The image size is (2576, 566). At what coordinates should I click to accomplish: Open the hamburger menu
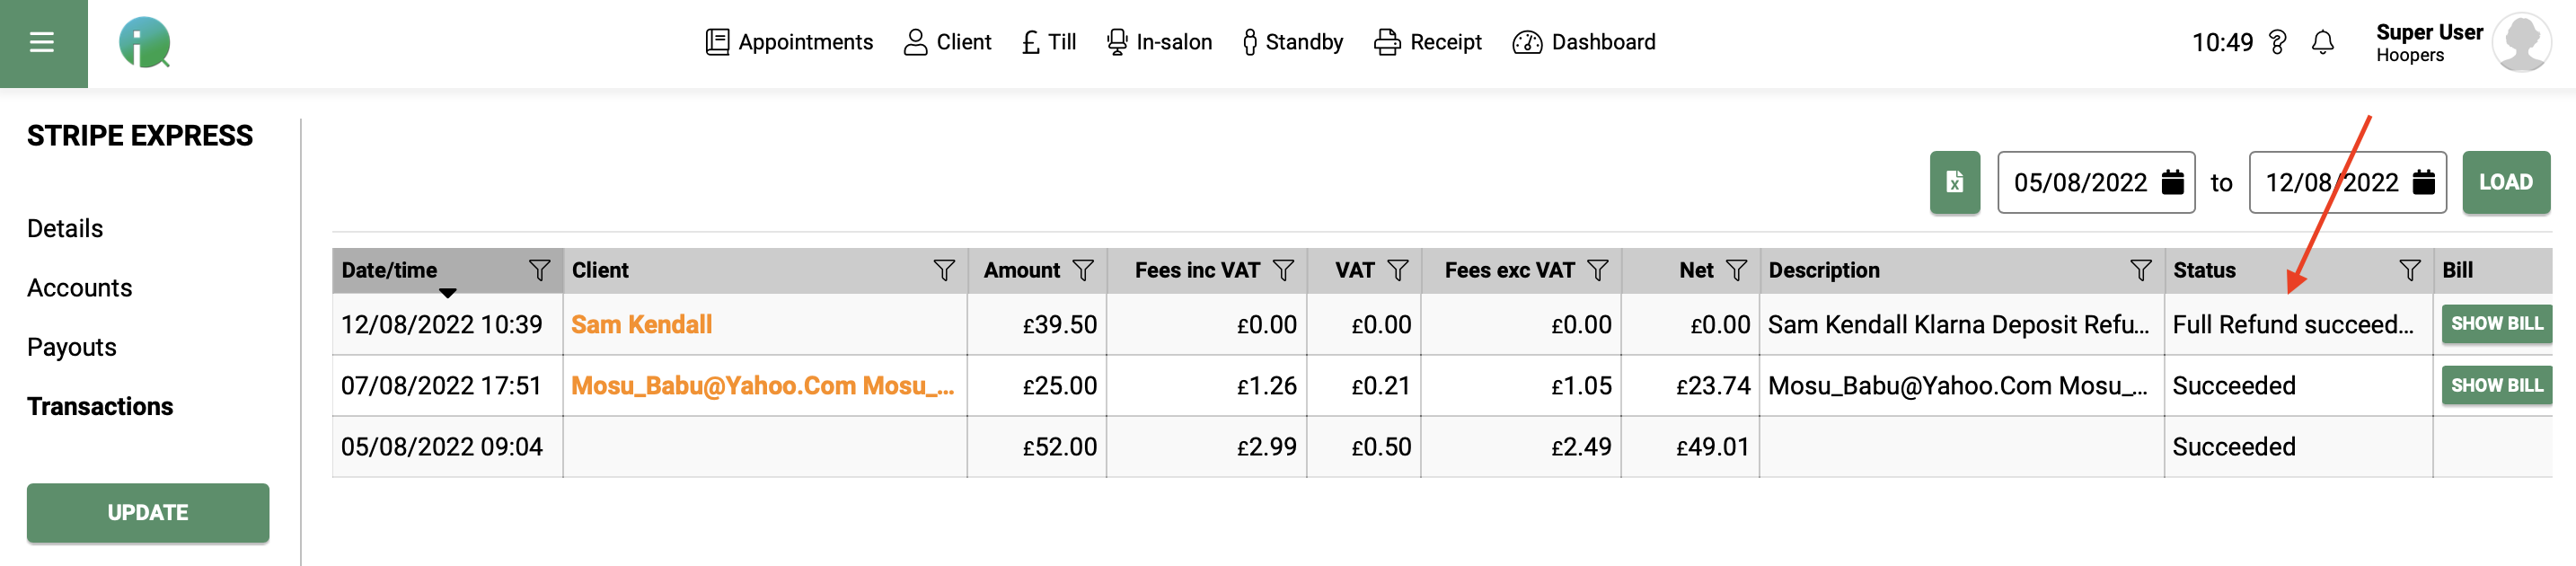(42, 42)
